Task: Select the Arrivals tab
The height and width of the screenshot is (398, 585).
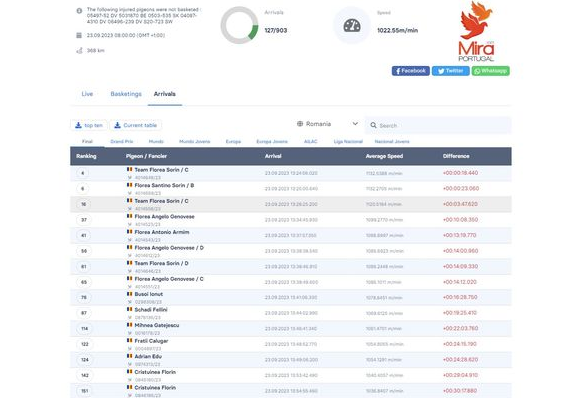Action: 165,94
